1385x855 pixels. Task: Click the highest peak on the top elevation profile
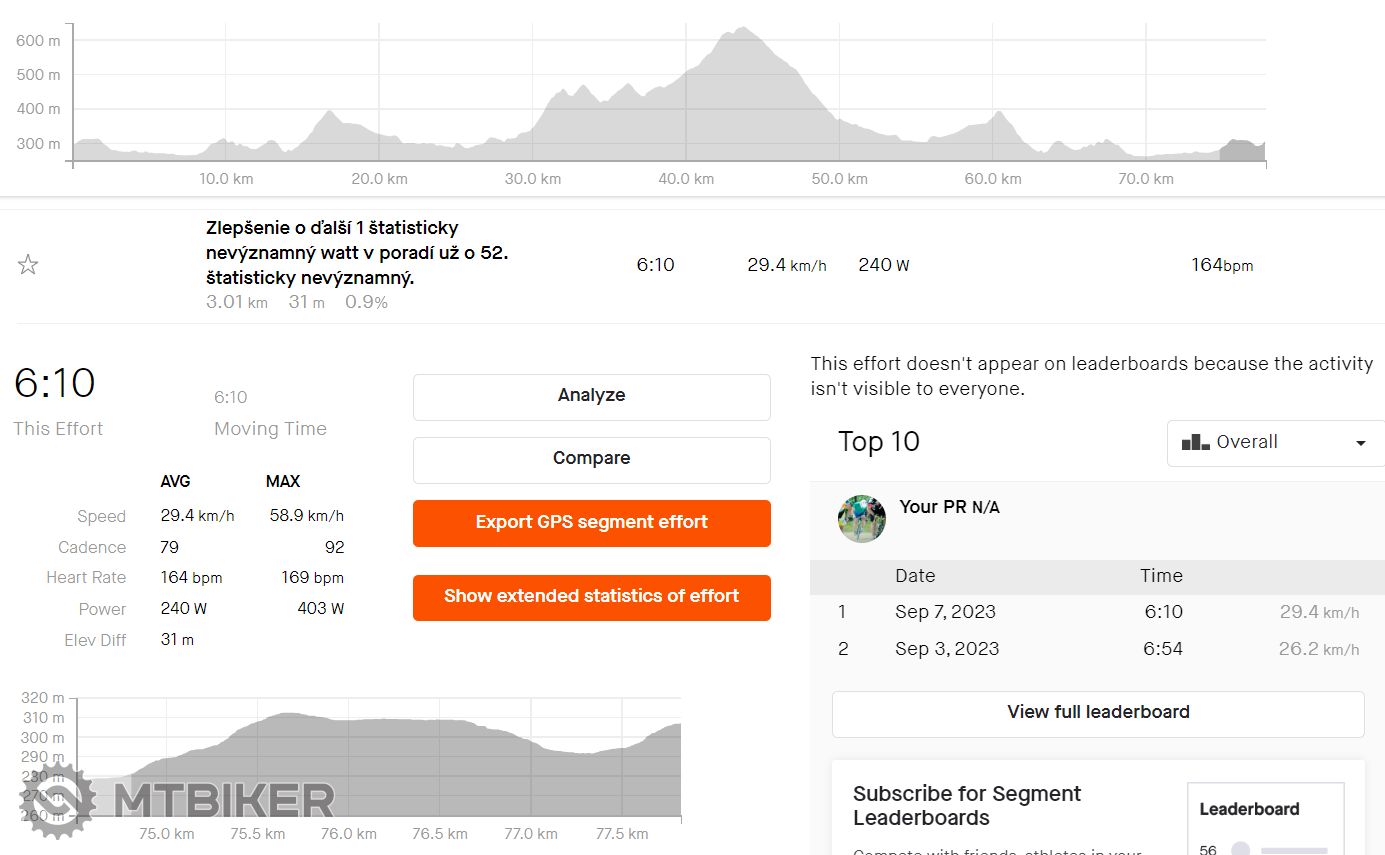coord(742,32)
